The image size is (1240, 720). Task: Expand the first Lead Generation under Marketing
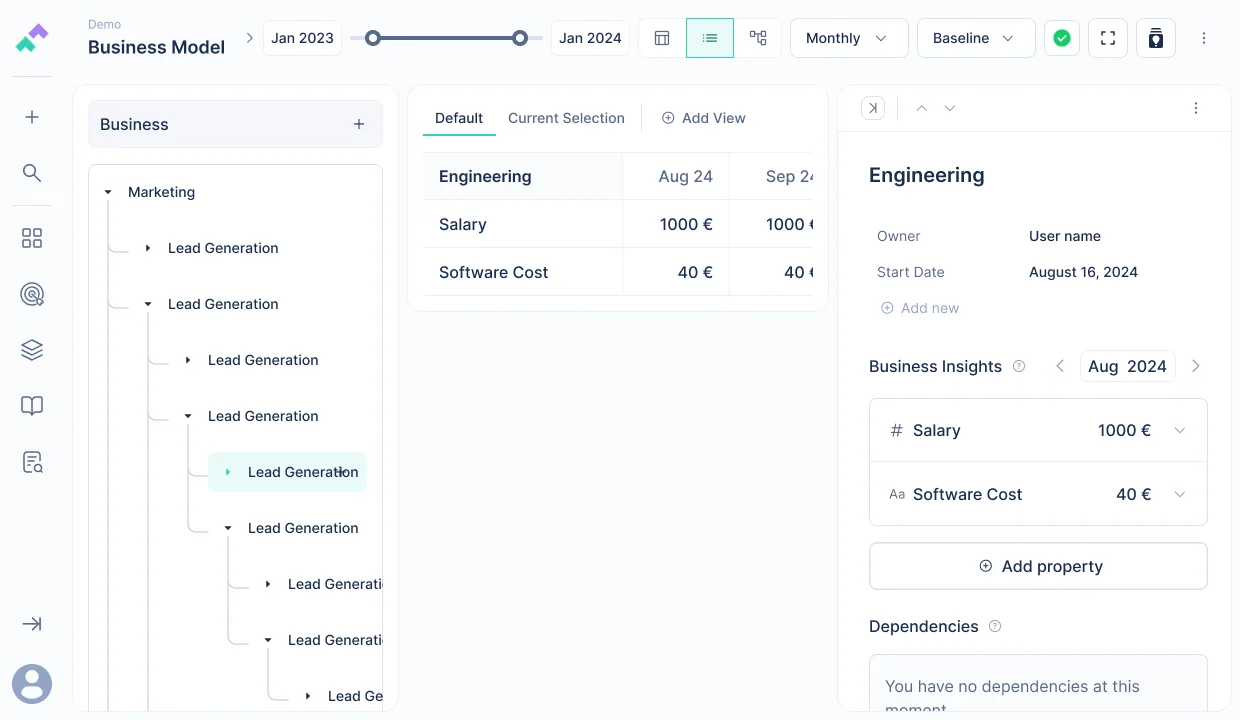tap(148, 248)
